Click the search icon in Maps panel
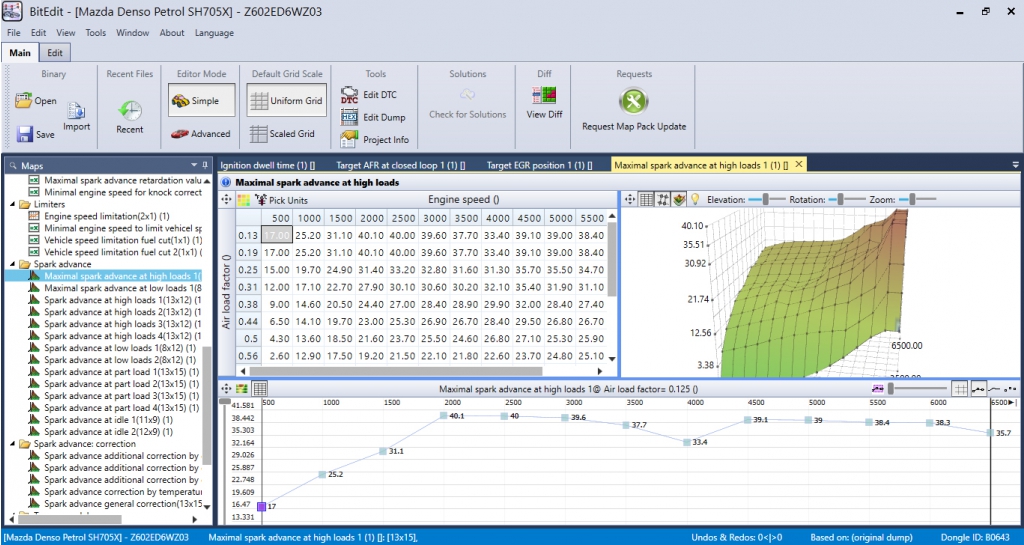The height and width of the screenshot is (545, 1024). click(14, 166)
